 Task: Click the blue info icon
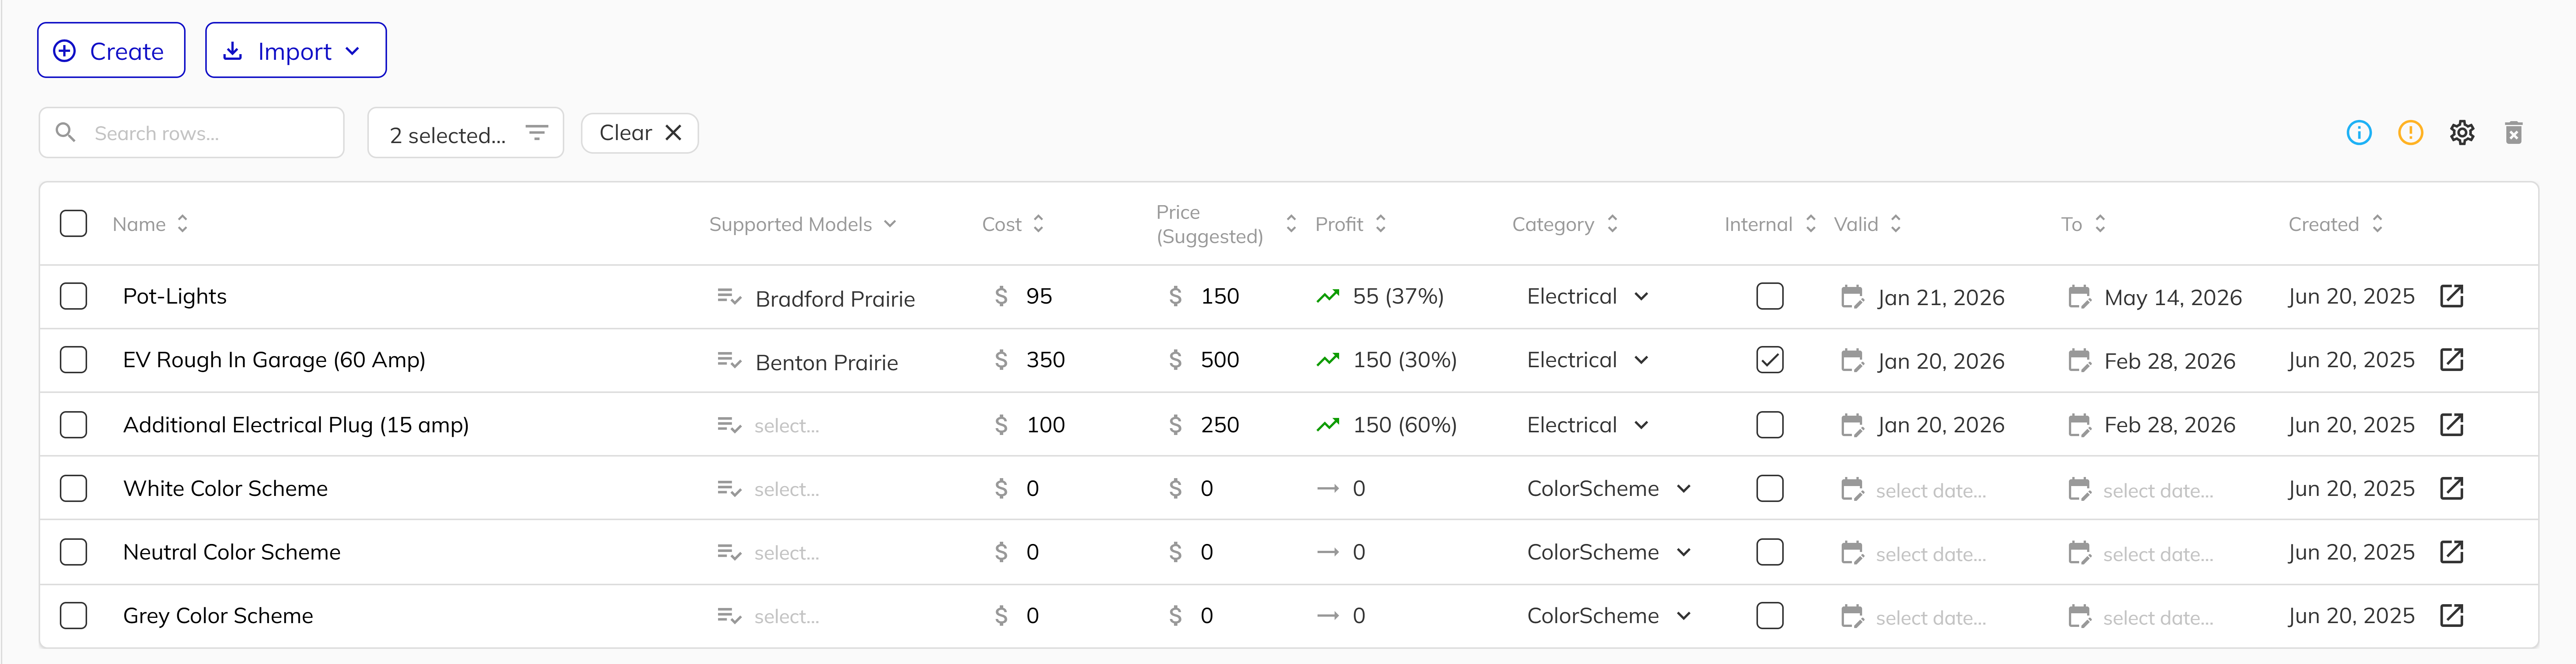pyautogui.click(x=2358, y=132)
